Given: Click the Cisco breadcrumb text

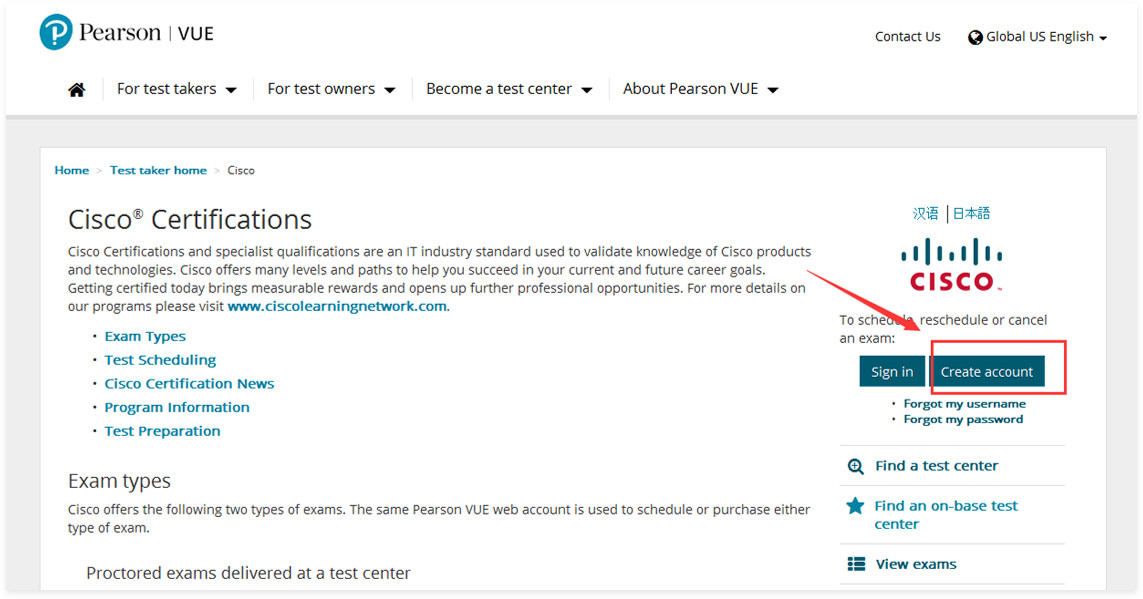Looking at the screenshot, I should [241, 171].
